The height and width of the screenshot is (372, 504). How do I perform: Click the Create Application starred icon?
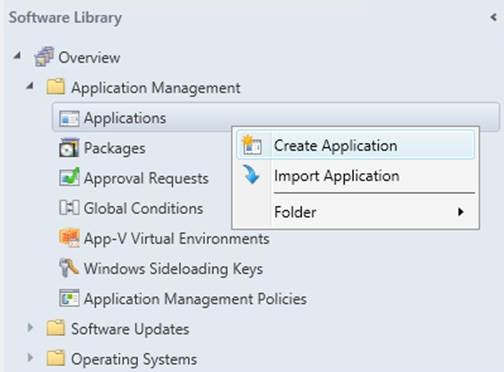[x=252, y=145]
